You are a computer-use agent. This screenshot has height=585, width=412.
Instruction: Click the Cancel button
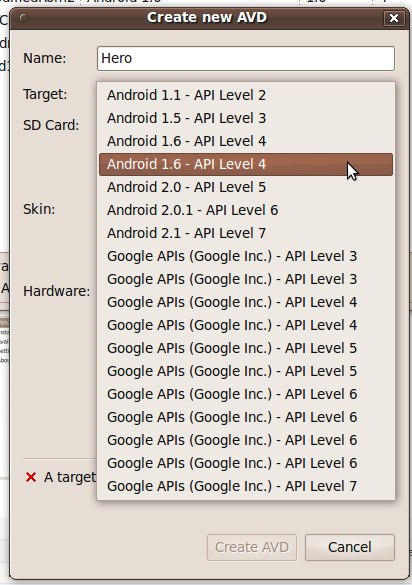coord(350,547)
